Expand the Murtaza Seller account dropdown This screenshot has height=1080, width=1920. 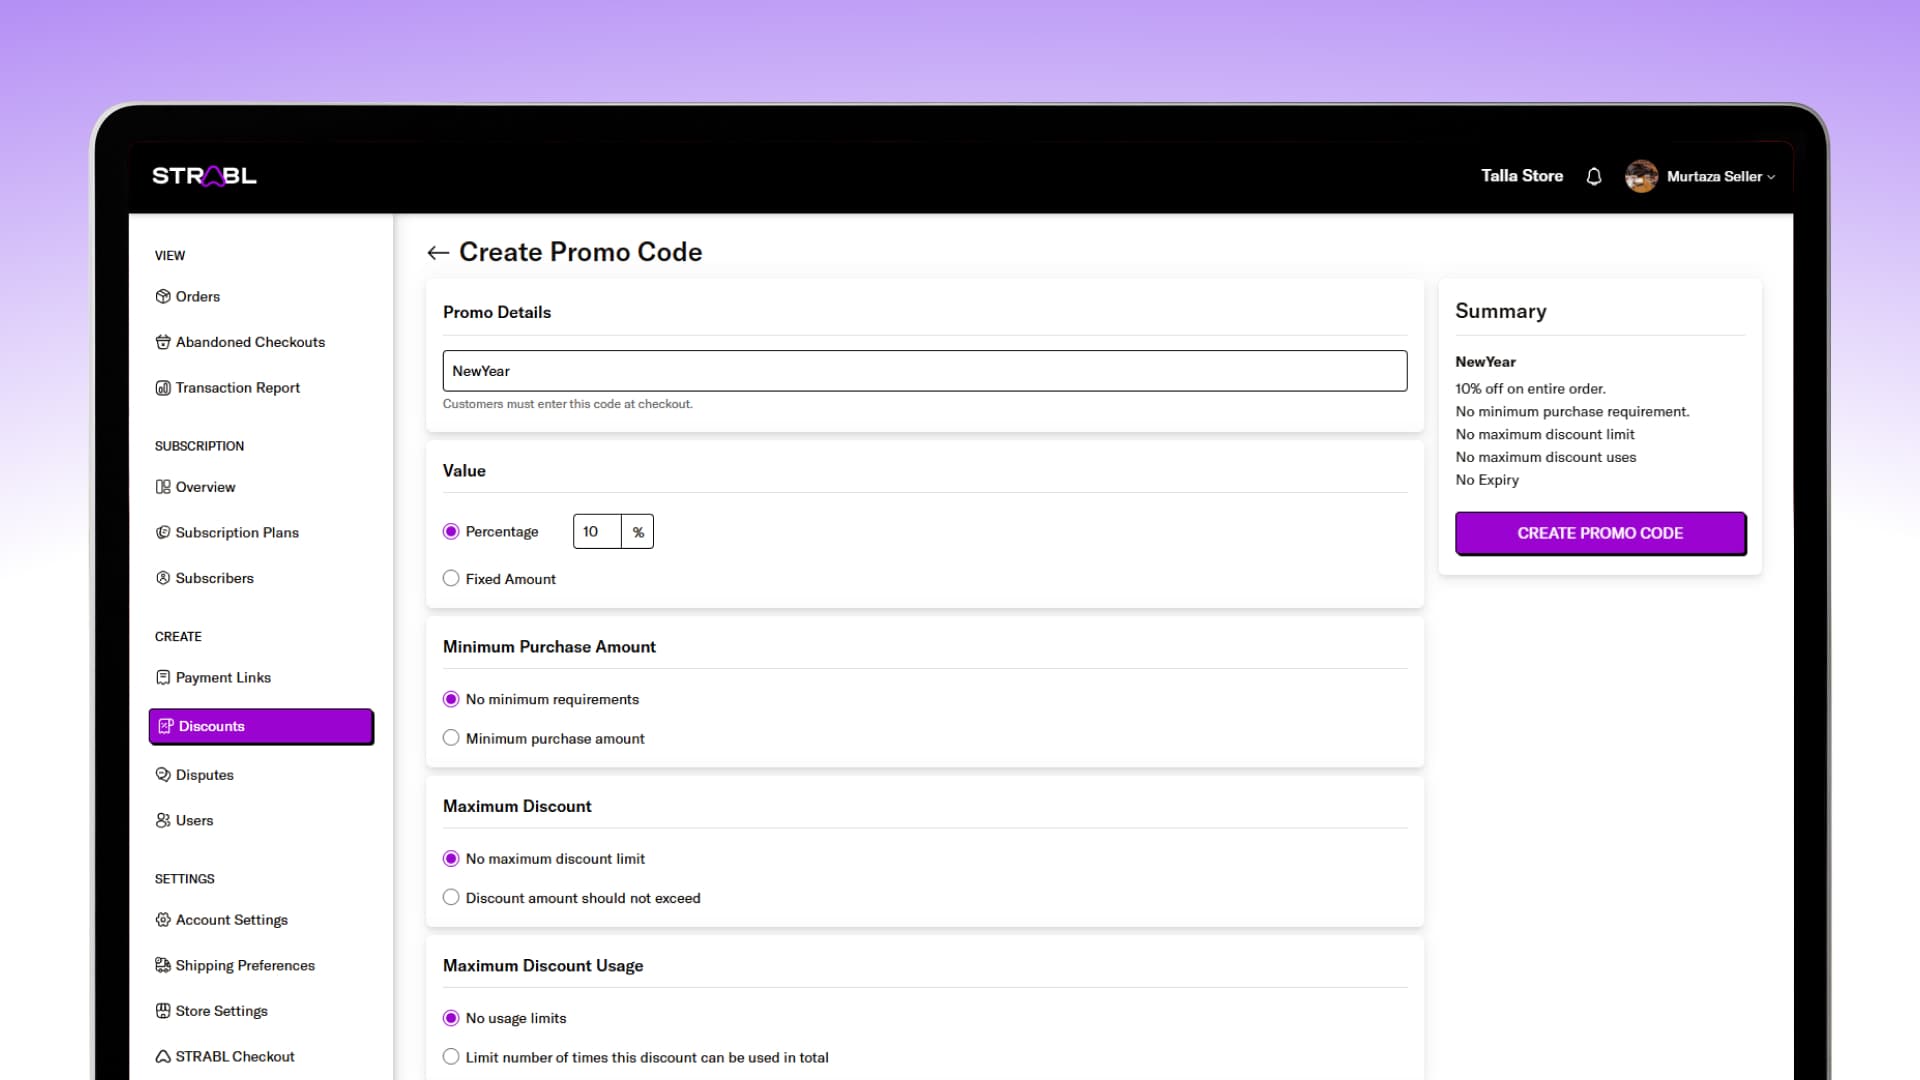pos(1720,177)
